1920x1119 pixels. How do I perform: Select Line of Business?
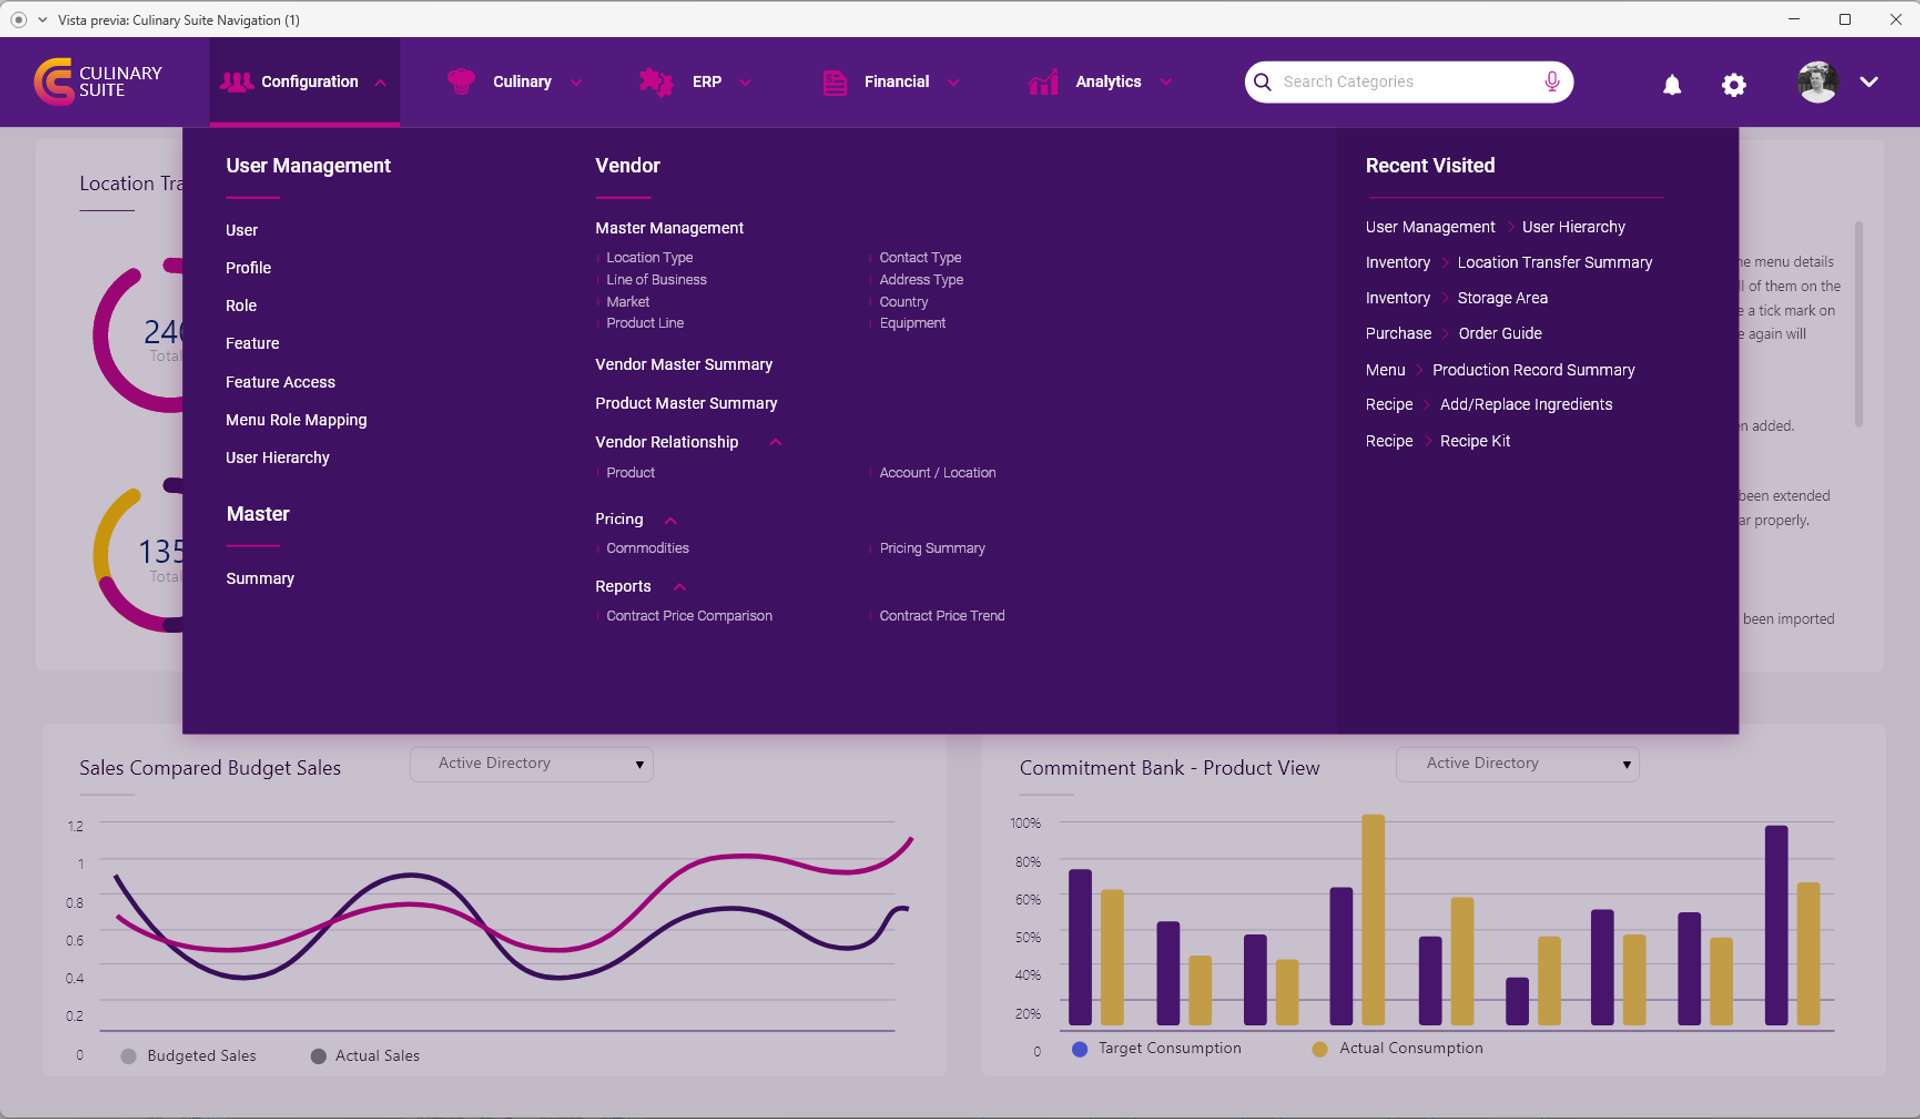[656, 280]
